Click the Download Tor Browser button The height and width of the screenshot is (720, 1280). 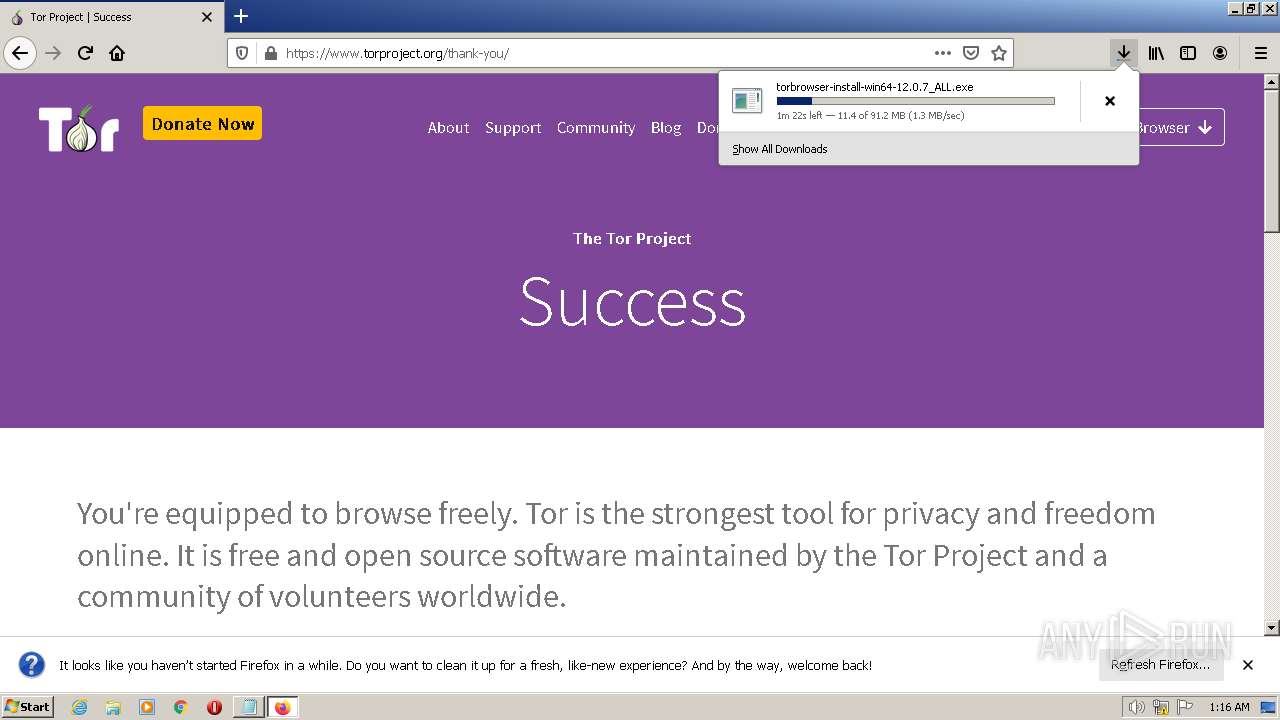[1181, 127]
